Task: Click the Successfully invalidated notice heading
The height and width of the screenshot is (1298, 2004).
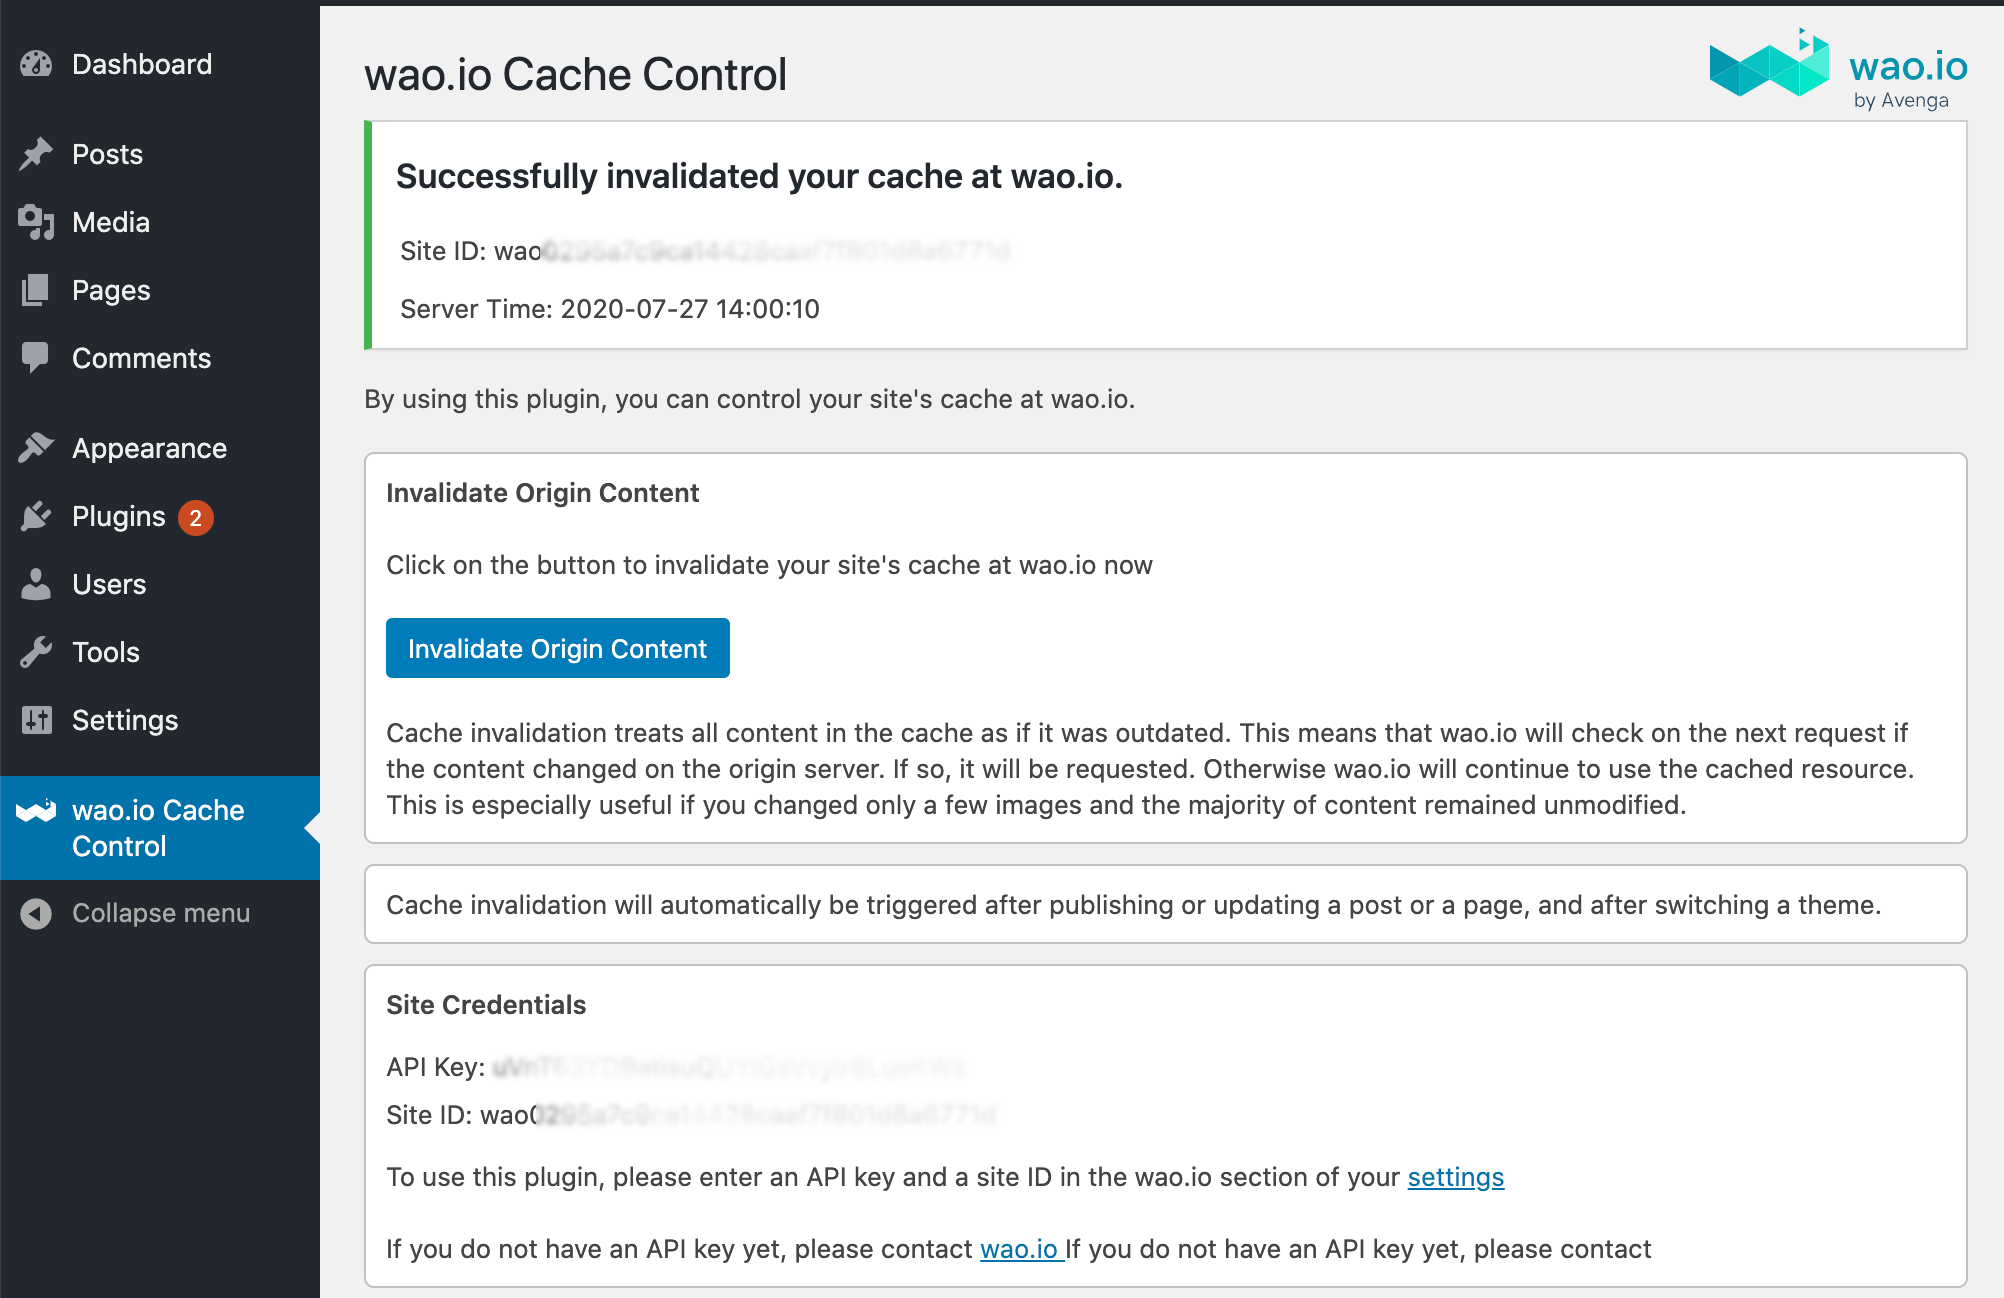Action: [760, 176]
